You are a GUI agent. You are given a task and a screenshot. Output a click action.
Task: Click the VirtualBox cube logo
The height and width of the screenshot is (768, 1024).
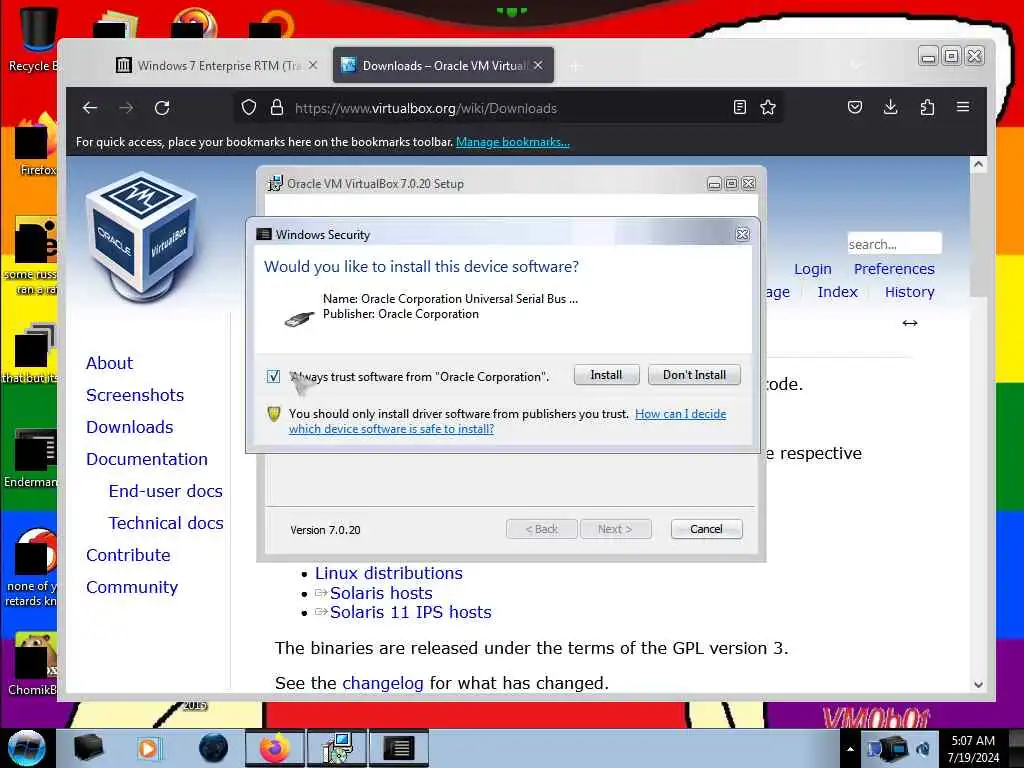(141, 236)
